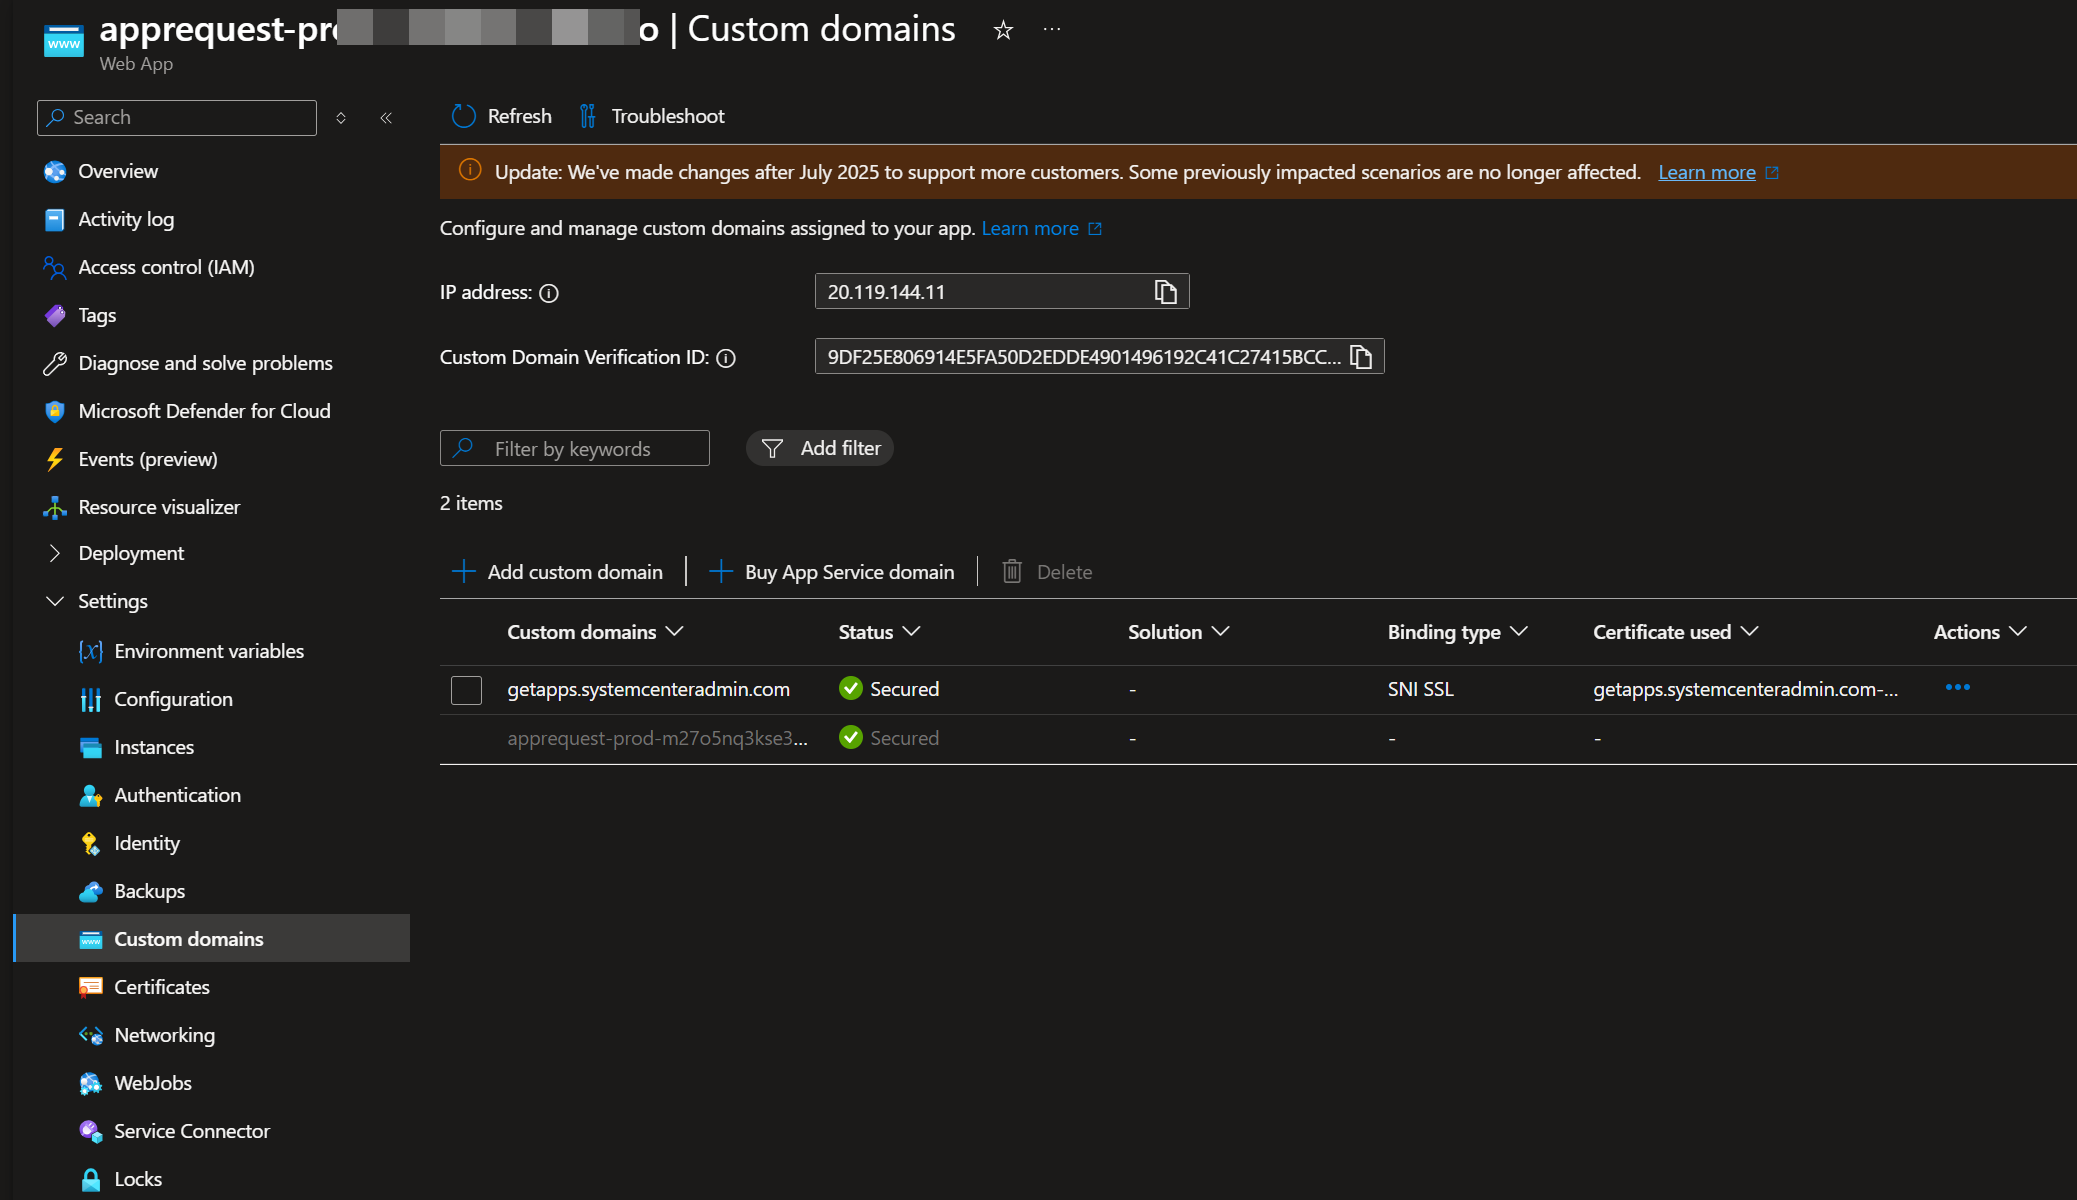Click the Refresh icon in the toolbar
This screenshot has width=2077, height=1200.
pos(463,116)
